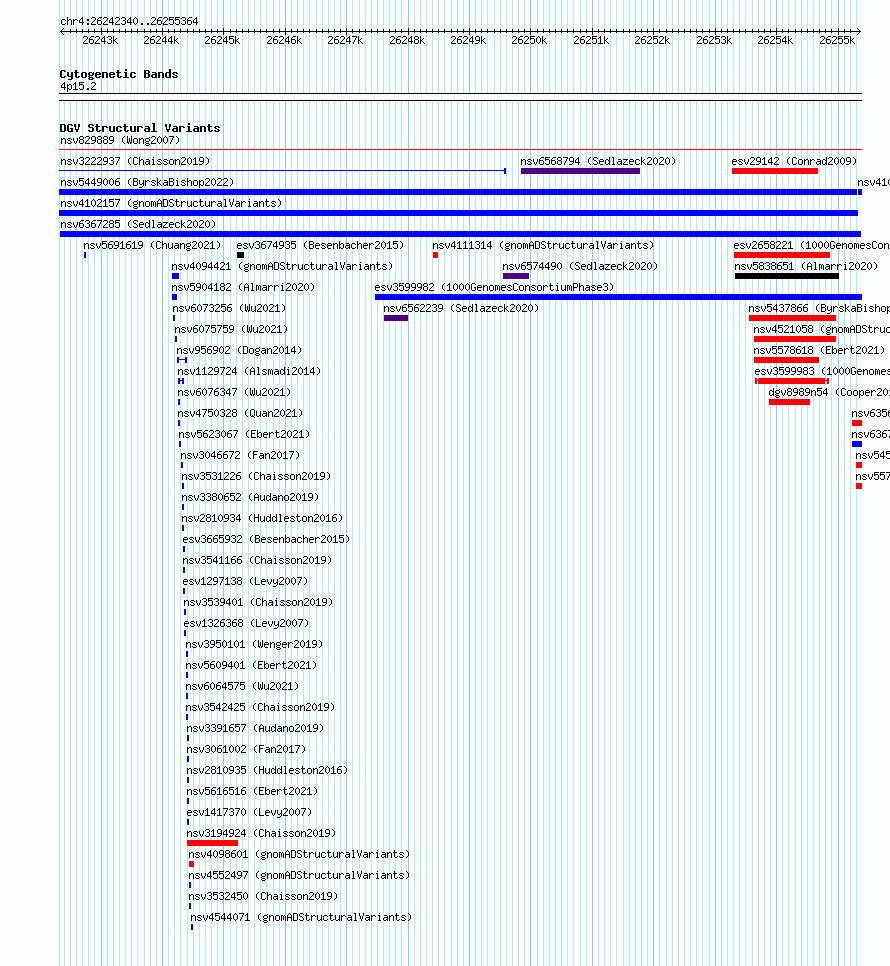Click esv3665932 (Besenbacher2015) label

266,539
